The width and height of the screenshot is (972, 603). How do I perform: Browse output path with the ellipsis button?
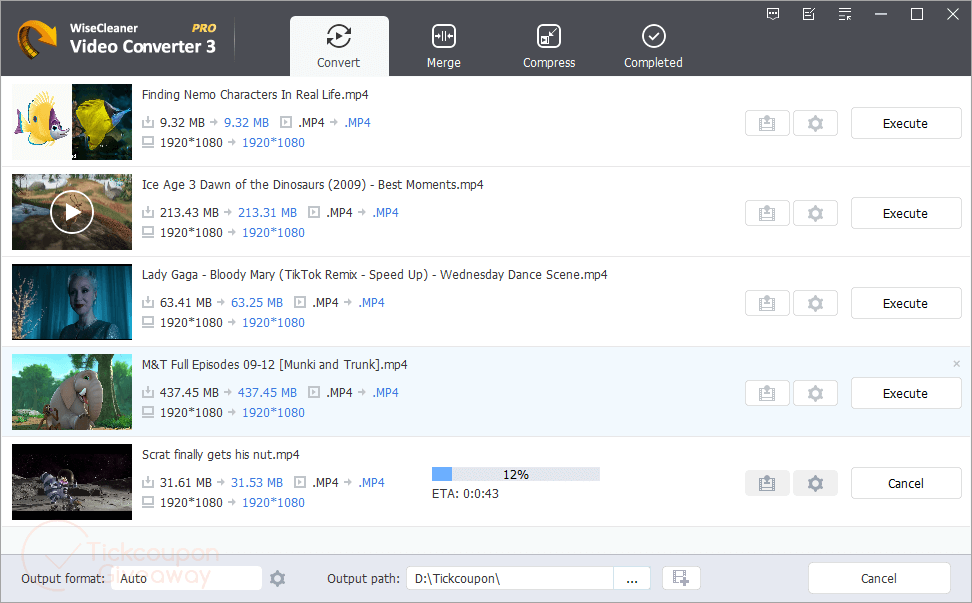(x=632, y=578)
